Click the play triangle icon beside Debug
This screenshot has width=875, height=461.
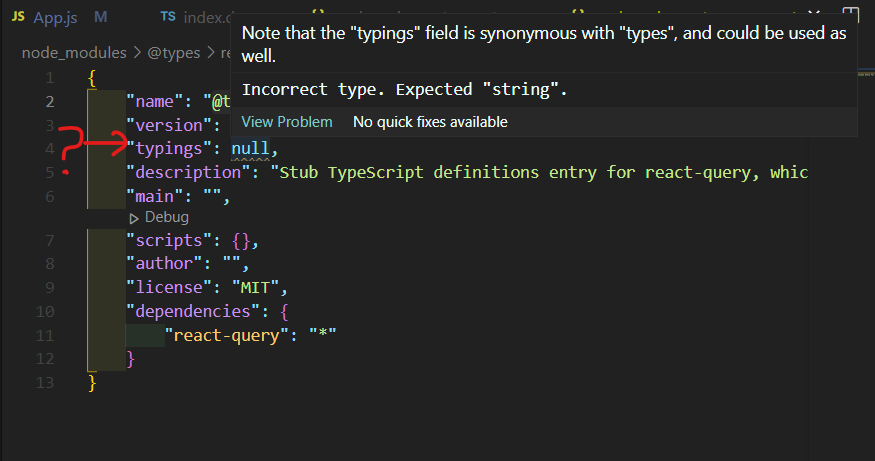134,218
